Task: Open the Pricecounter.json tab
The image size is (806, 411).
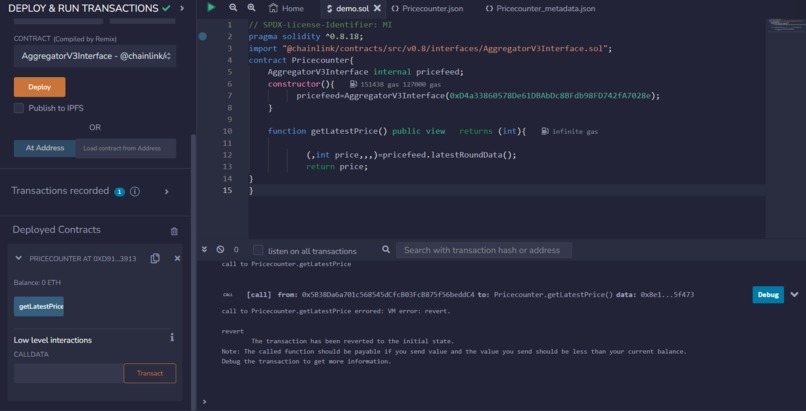Action: click(x=427, y=8)
